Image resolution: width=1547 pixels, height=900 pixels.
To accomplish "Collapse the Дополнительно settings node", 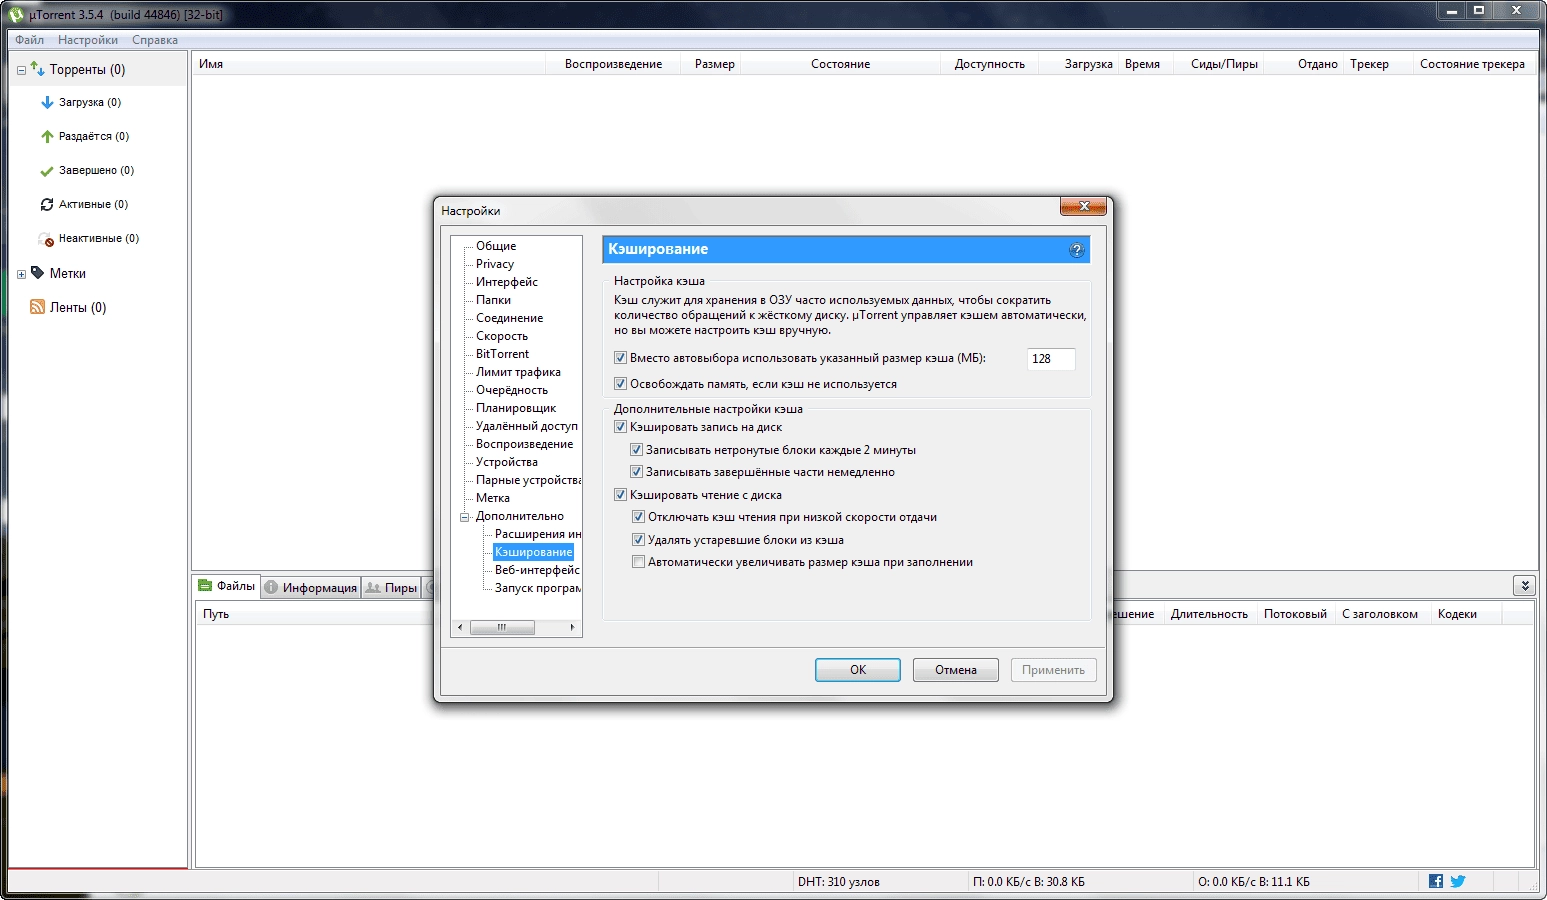I will (x=464, y=517).
